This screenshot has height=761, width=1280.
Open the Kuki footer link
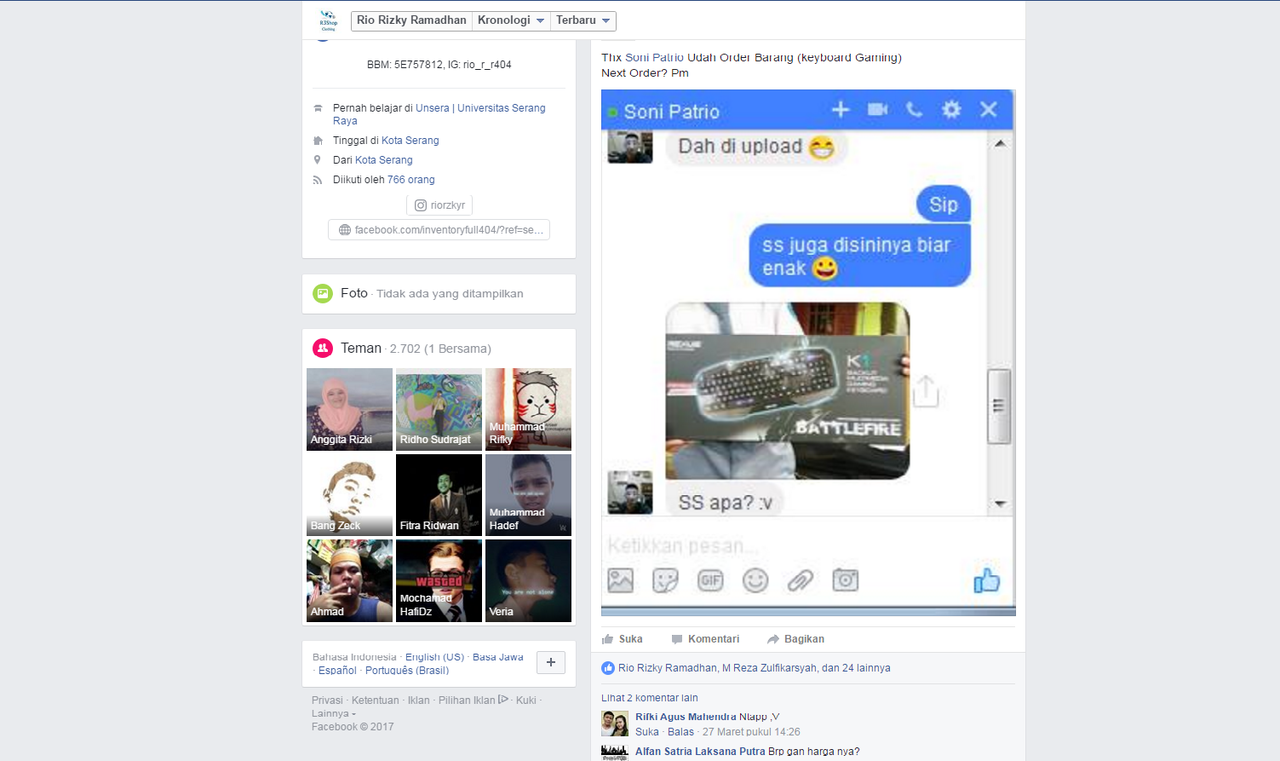point(526,700)
